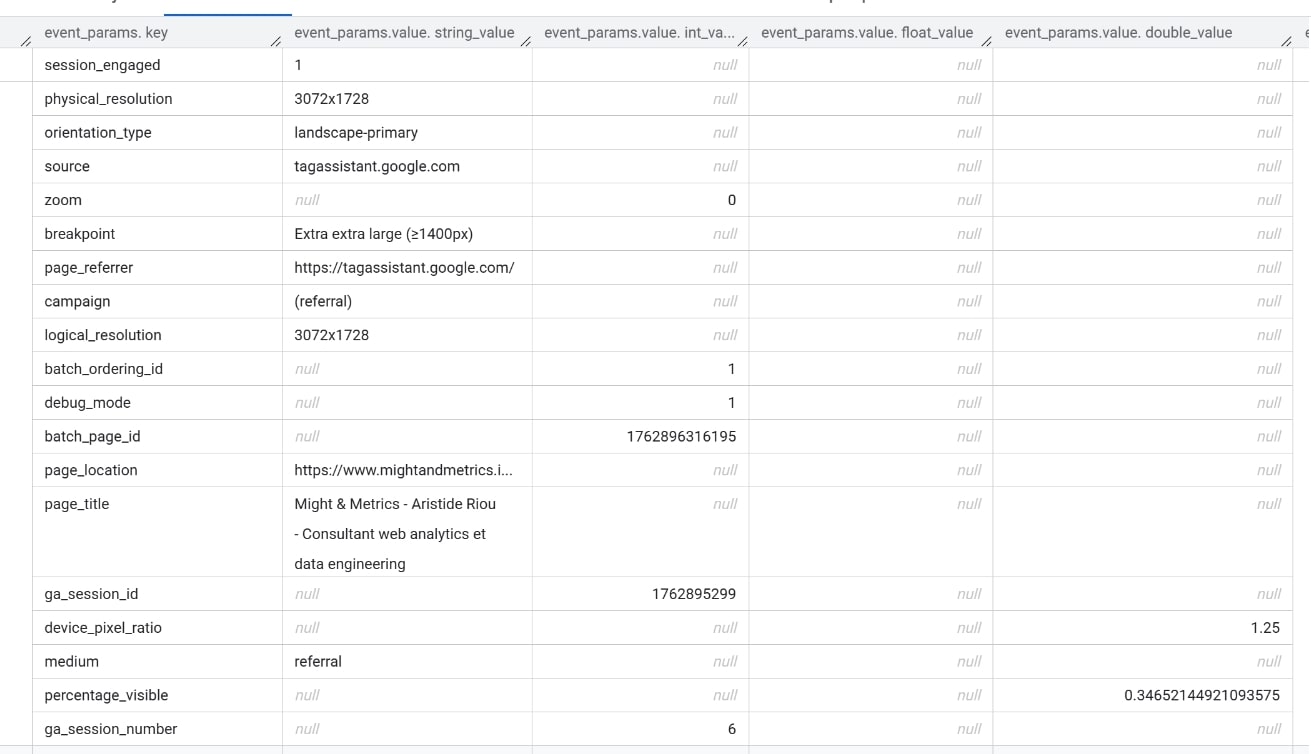Click resize handle of string_value column
This screenshot has height=754, width=1311.
pyautogui.click(x=526, y=42)
